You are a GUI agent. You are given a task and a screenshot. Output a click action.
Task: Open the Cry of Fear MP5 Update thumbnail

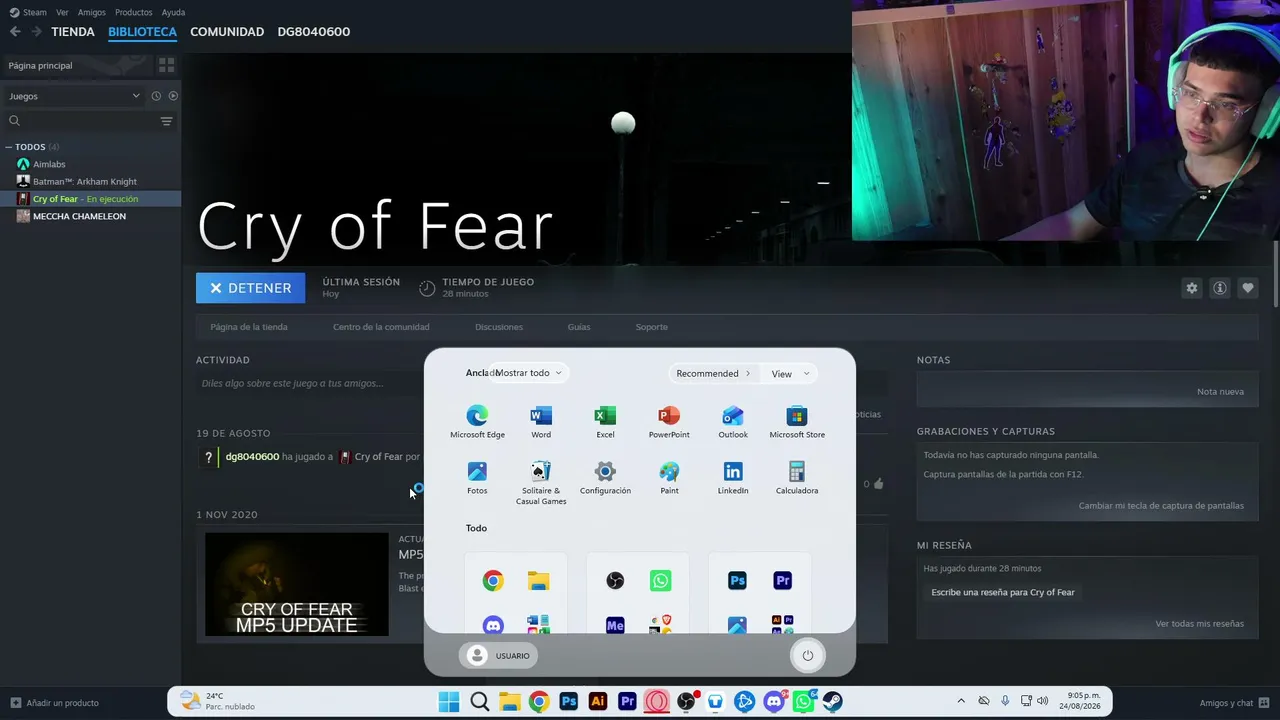[x=297, y=584]
